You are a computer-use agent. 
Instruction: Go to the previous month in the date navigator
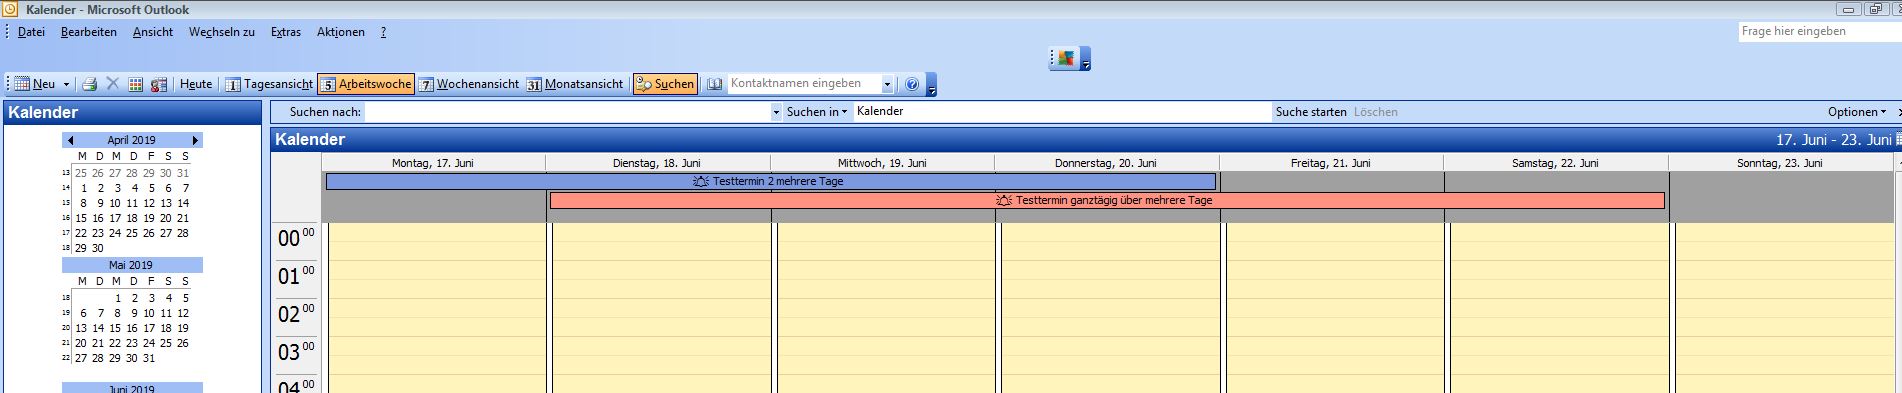[x=70, y=140]
